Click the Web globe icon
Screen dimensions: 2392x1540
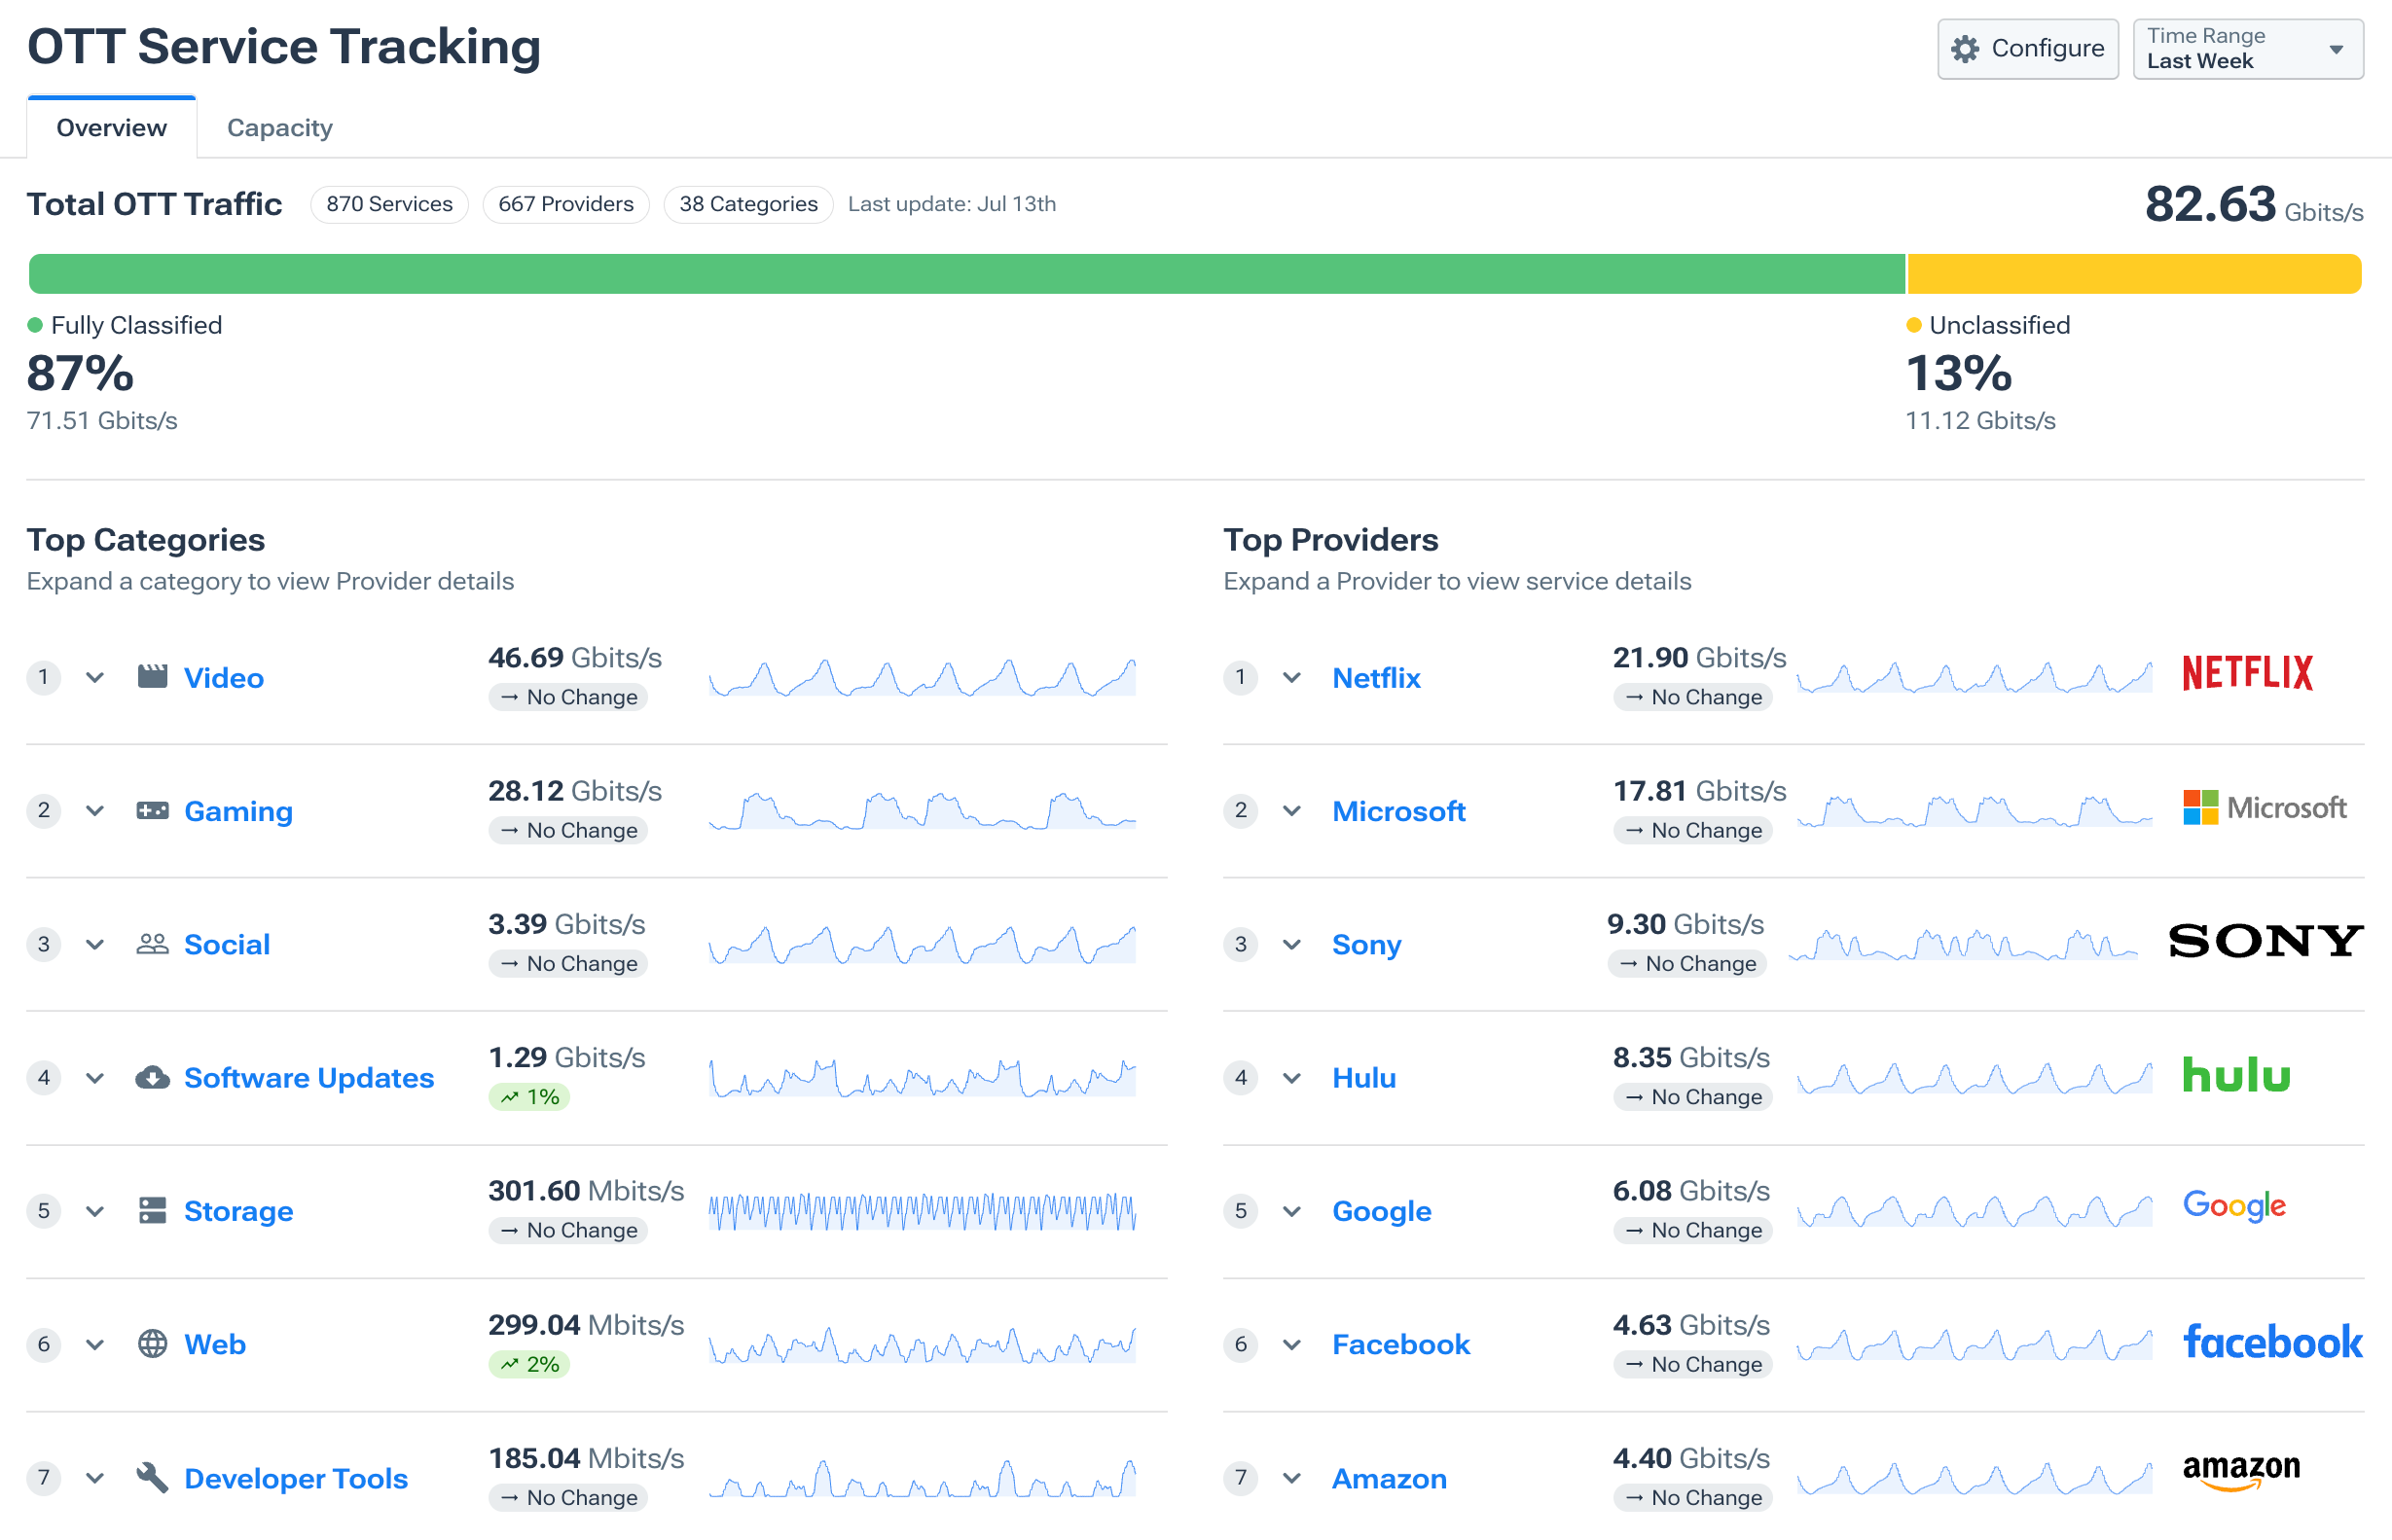tap(152, 1344)
